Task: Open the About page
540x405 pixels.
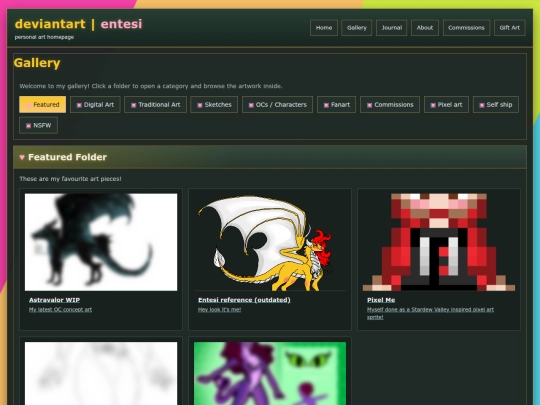Action: click(x=425, y=28)
